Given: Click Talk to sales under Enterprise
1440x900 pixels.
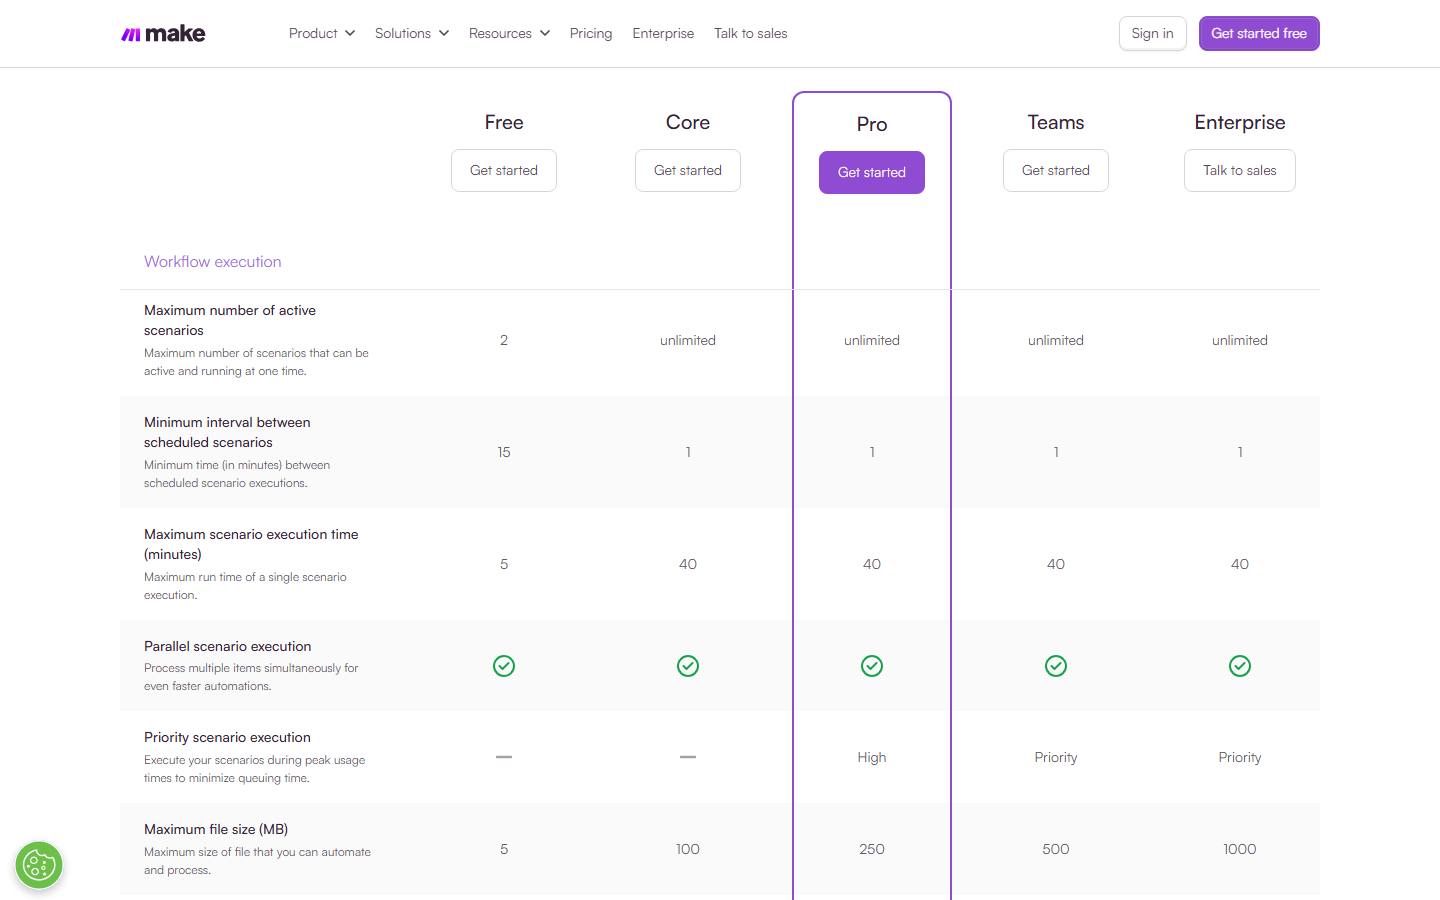Looking at the screenshot, I should point(1240,170).
